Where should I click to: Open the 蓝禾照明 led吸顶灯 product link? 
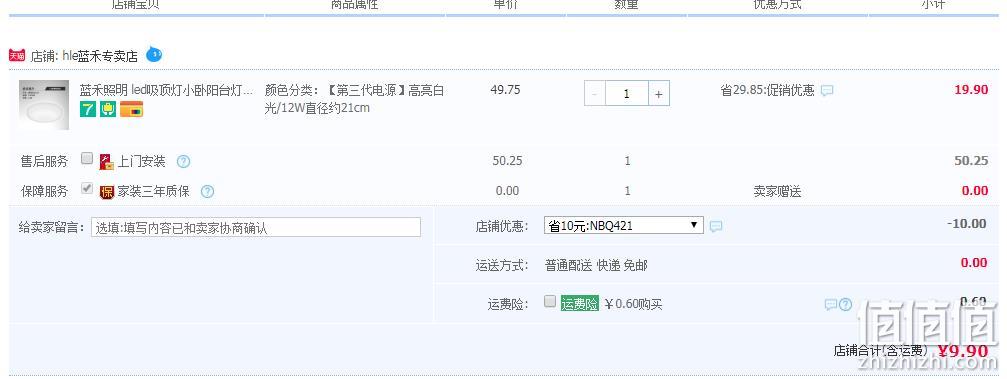166,90
